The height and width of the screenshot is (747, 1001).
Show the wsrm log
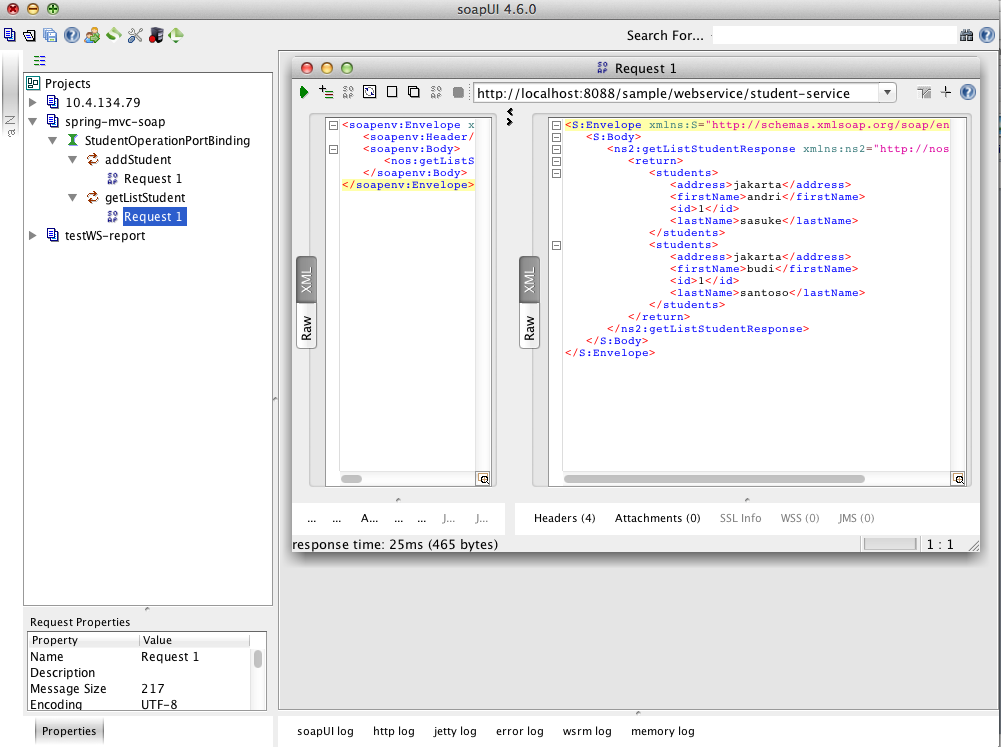[x=587, y=731]
